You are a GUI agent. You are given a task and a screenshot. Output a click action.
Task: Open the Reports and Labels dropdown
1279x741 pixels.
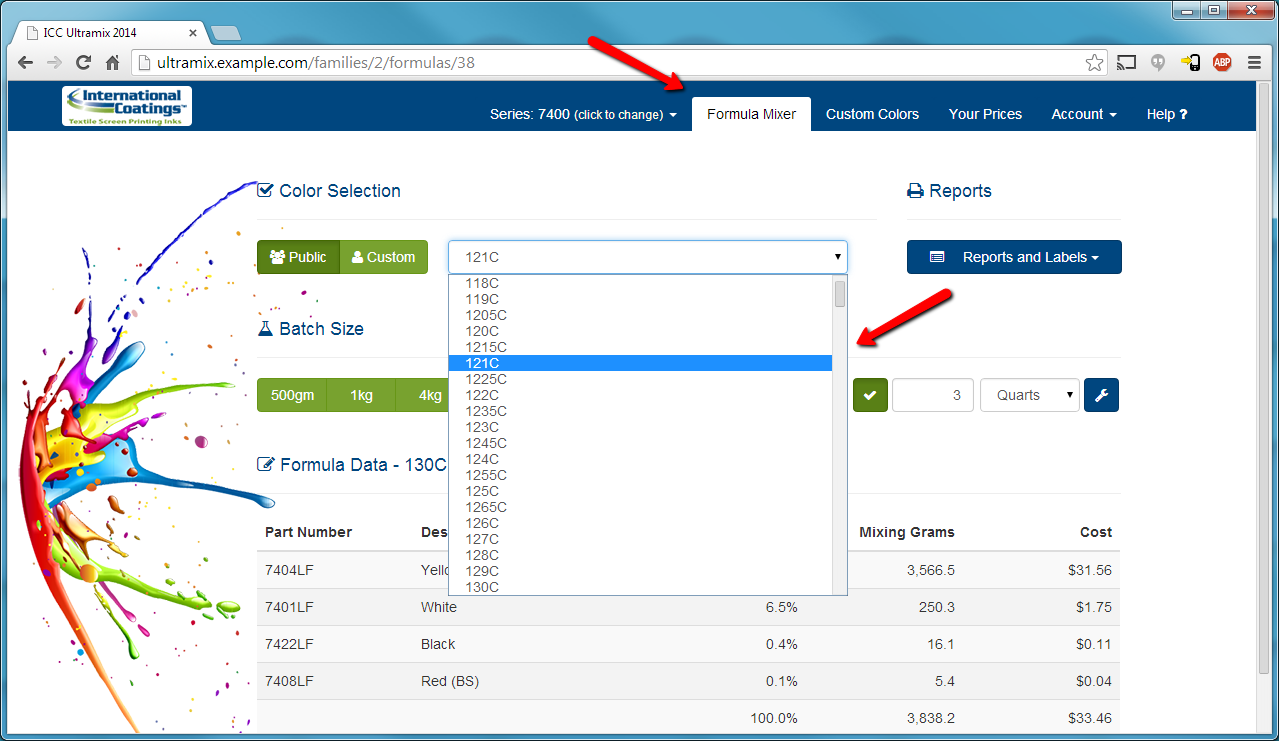1014,257
